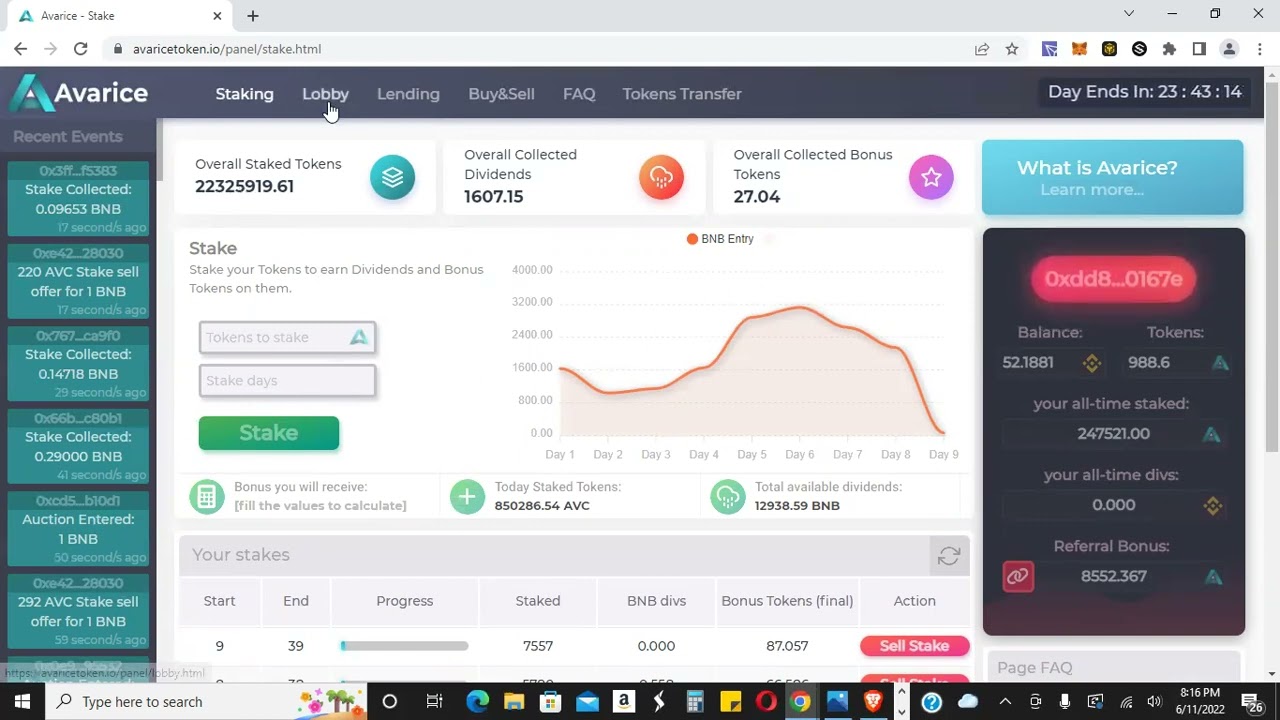This screenshot has width=1280, height=720.
Task: Click the Bonus Tokens (final) column header
Action: click(x=787, y=601)
